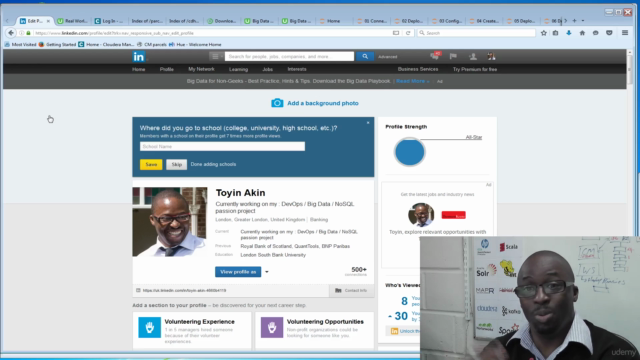Image resolution: width=640 pixels, height=360 pixels.
Task: Open the CM parcels bookmark
Action: [x=152, y=44]
